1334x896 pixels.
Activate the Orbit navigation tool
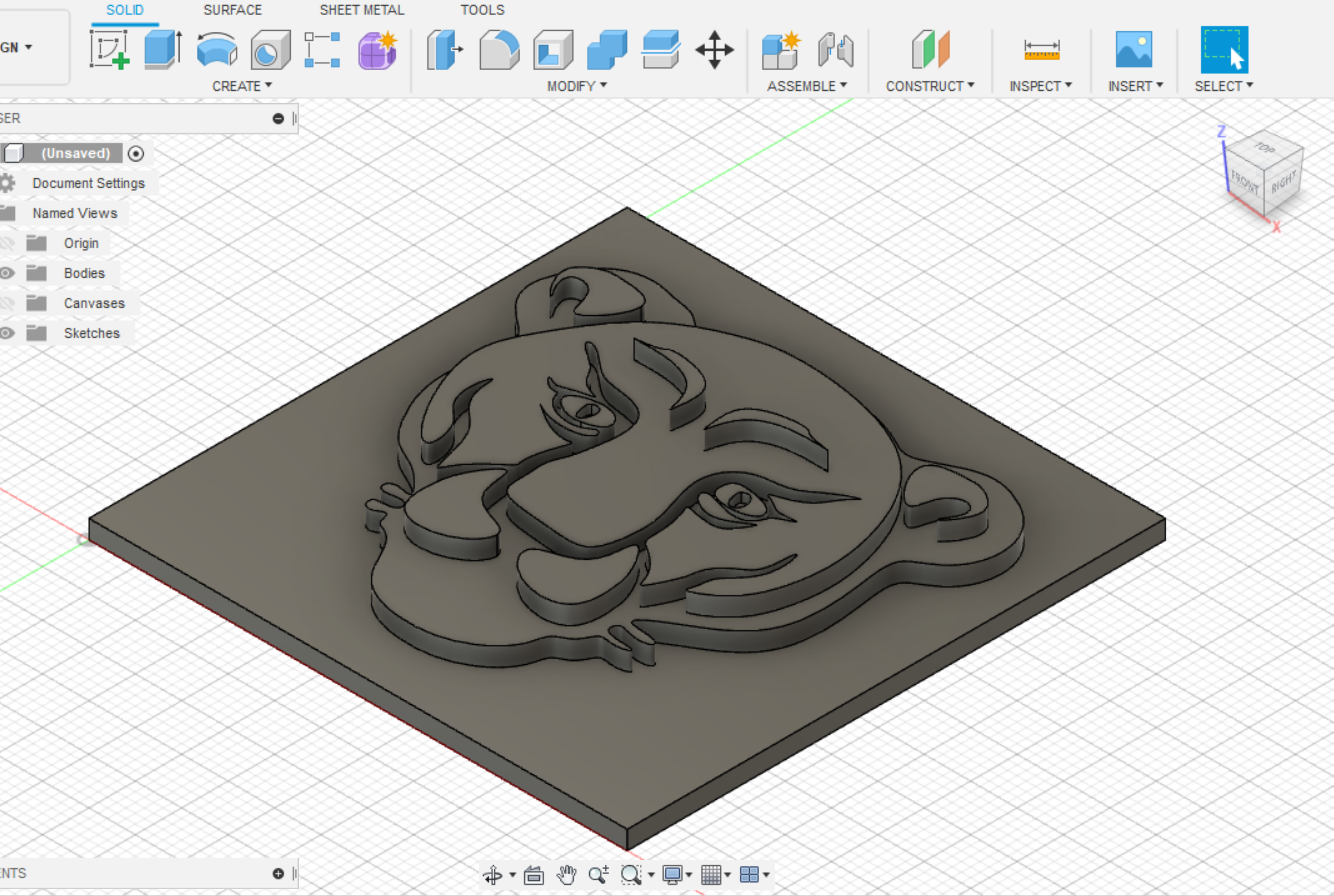(x=492, y=875)
